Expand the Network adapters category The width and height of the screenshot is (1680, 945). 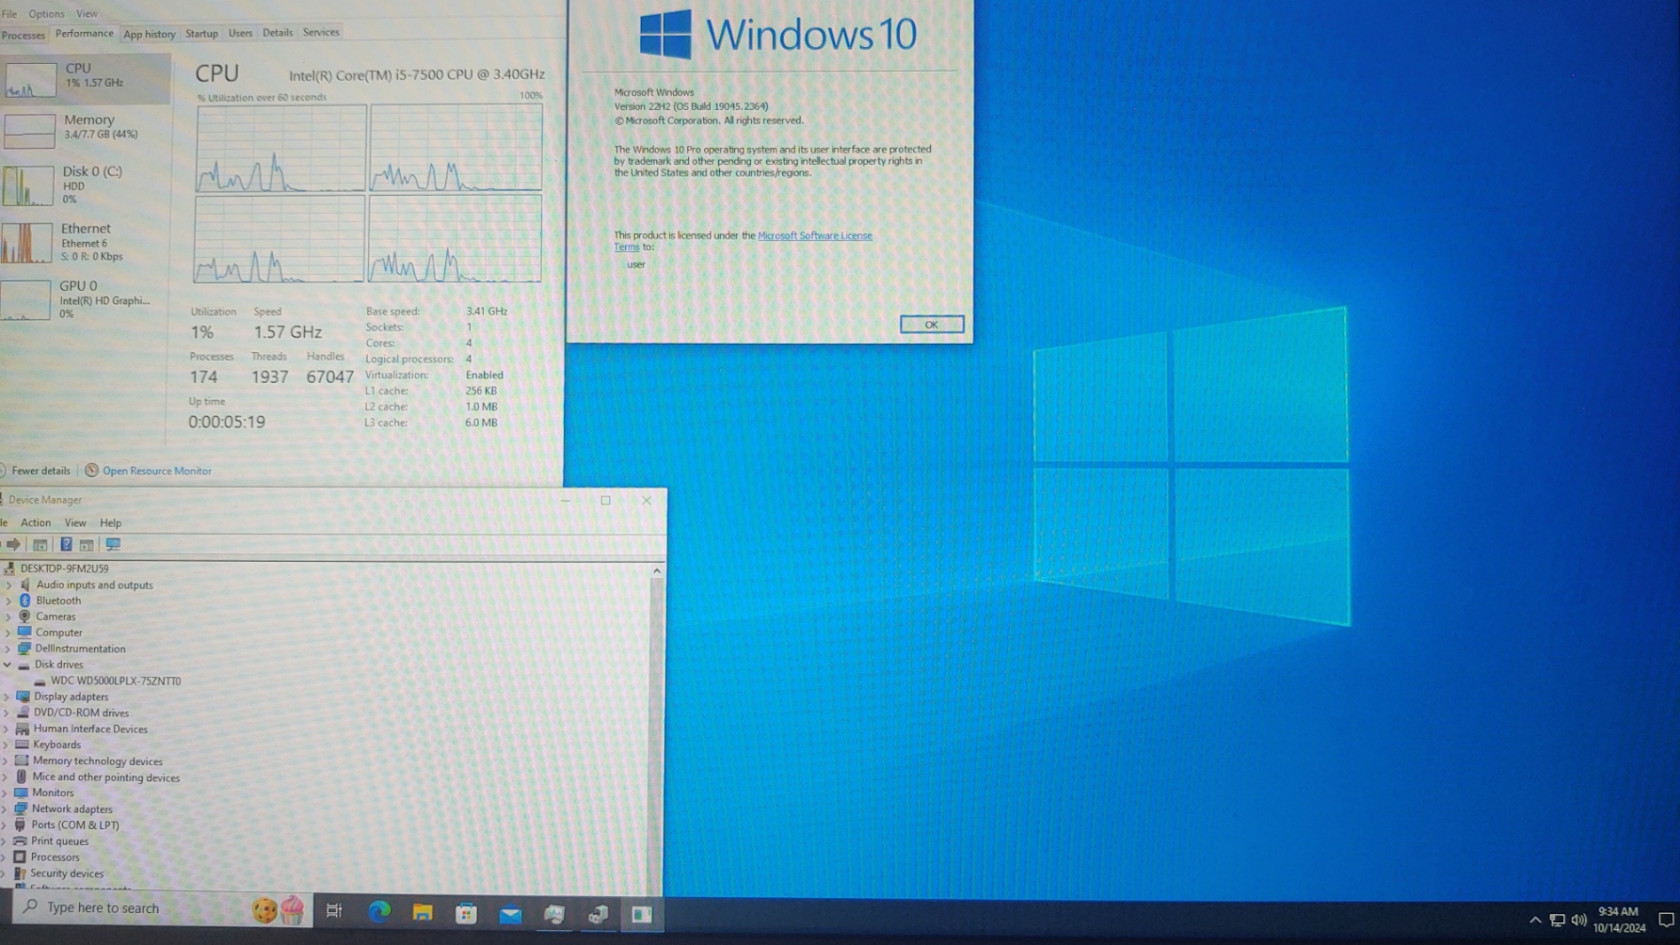pos(6,809)
